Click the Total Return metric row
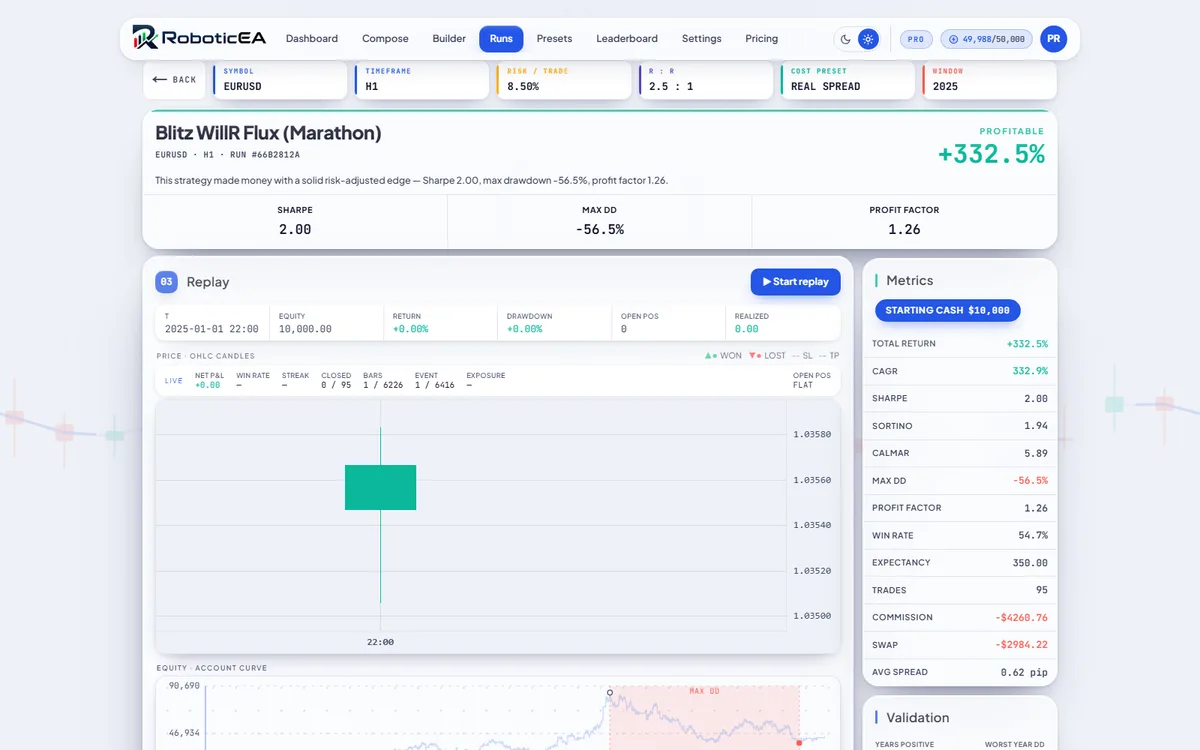The width and height of the screenshot is (1200, 750). point(960,344)
